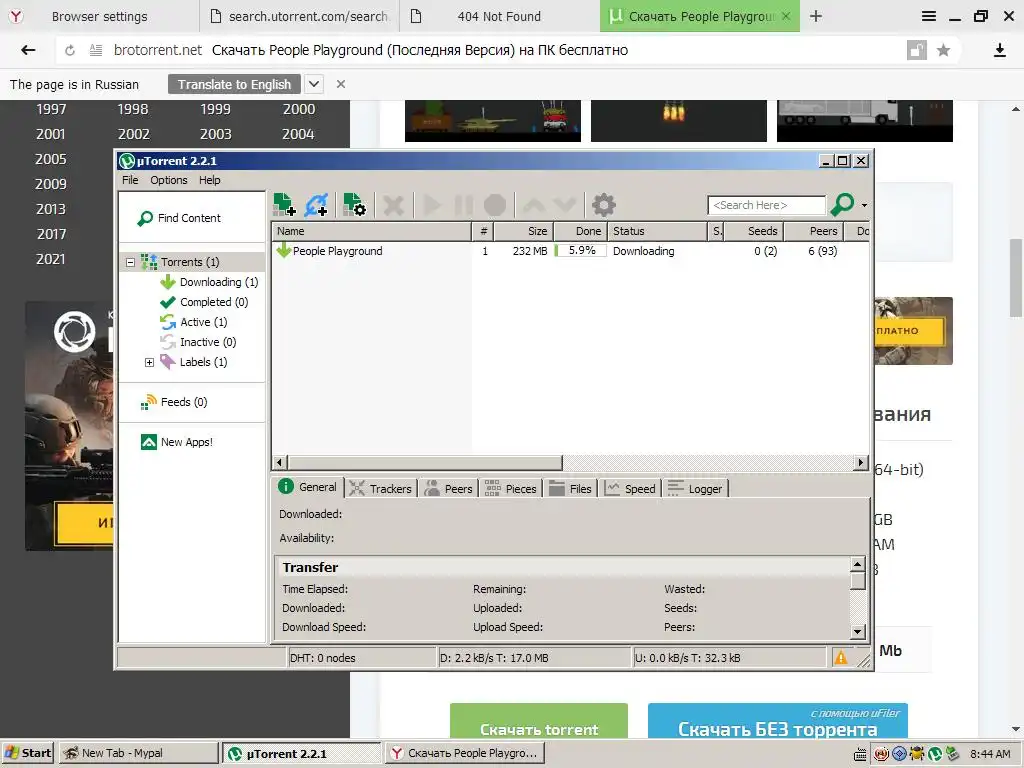Click the browser back arrow
Image resolution: width=1024 pixels, height=768 pixels.
point(28,50)
